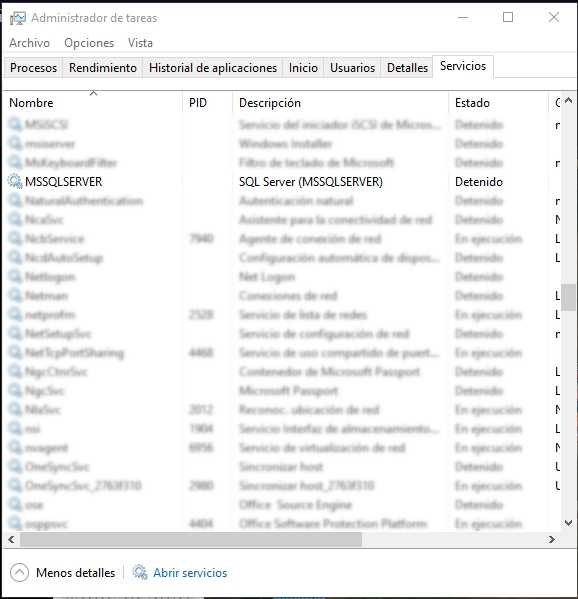This screenshot has width=578, height=599.
Task: Click the vertical scrollbar up arrow
Action: pyautogui.click(x=568, y=100)
